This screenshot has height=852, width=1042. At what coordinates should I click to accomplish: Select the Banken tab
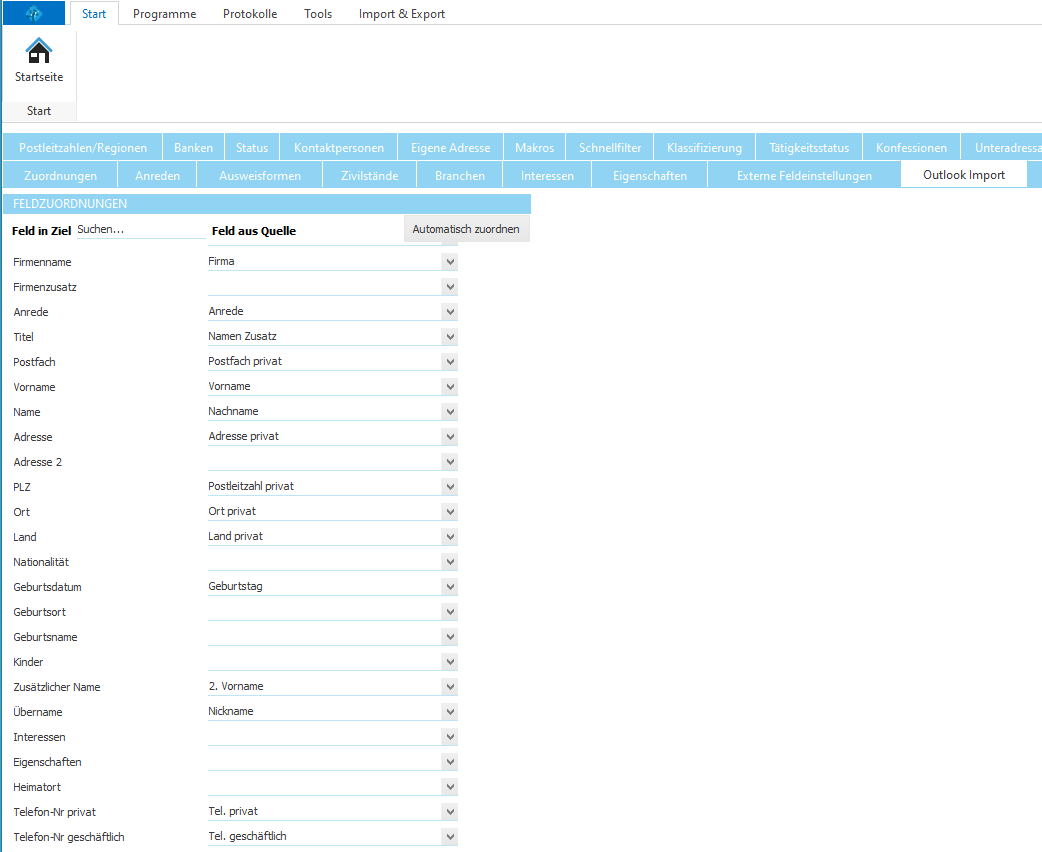click(193, 148)
